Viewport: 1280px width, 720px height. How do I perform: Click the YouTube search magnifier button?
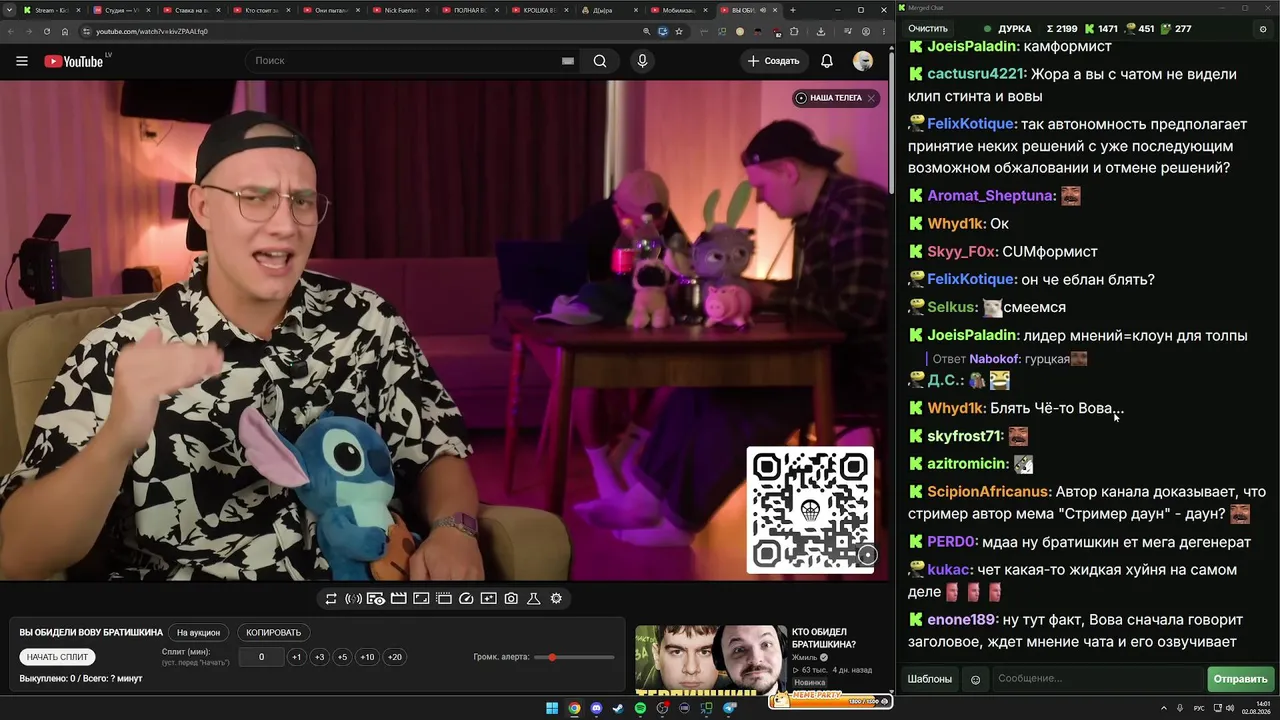[600, 61]
